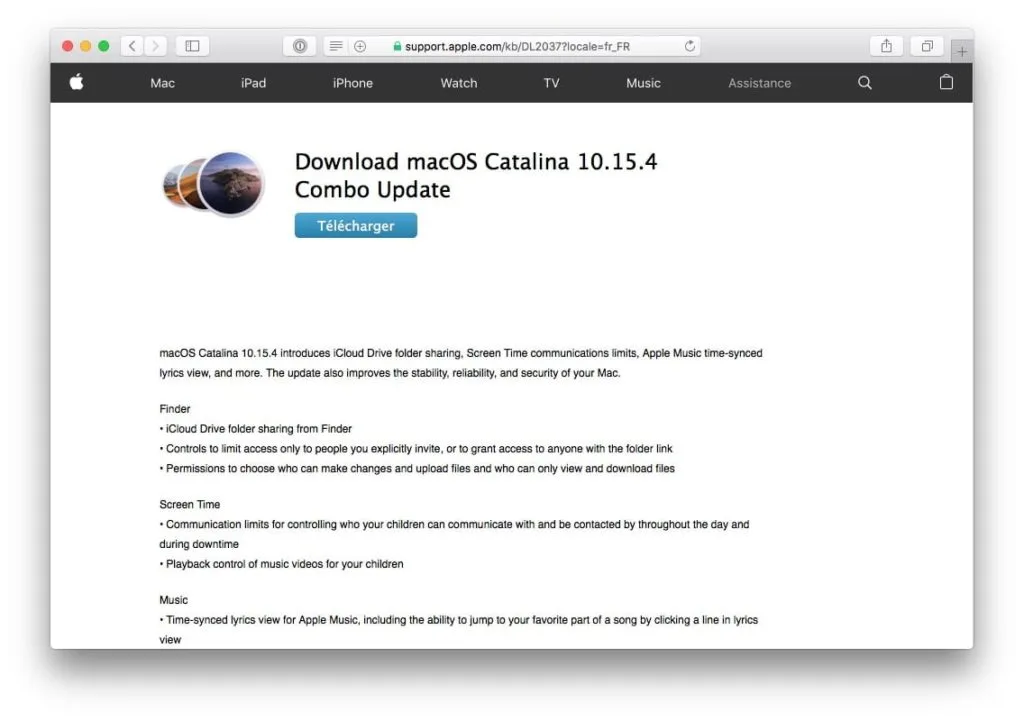Screen dimensions: 1024x721
Task: Open the shopping bag icon
Action: tap(946, 82)
